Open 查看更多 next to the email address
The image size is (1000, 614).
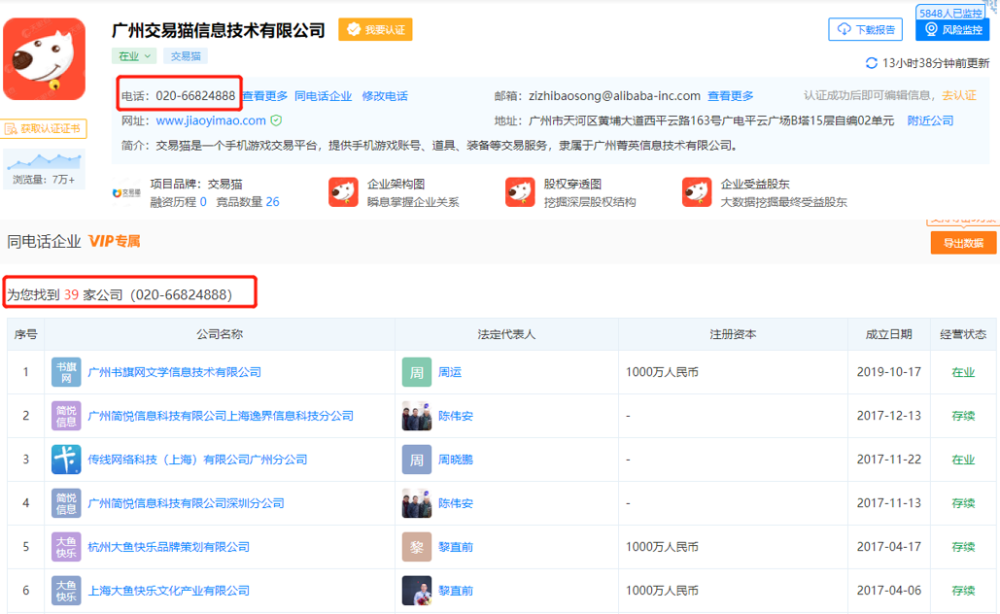click(730, 96)
